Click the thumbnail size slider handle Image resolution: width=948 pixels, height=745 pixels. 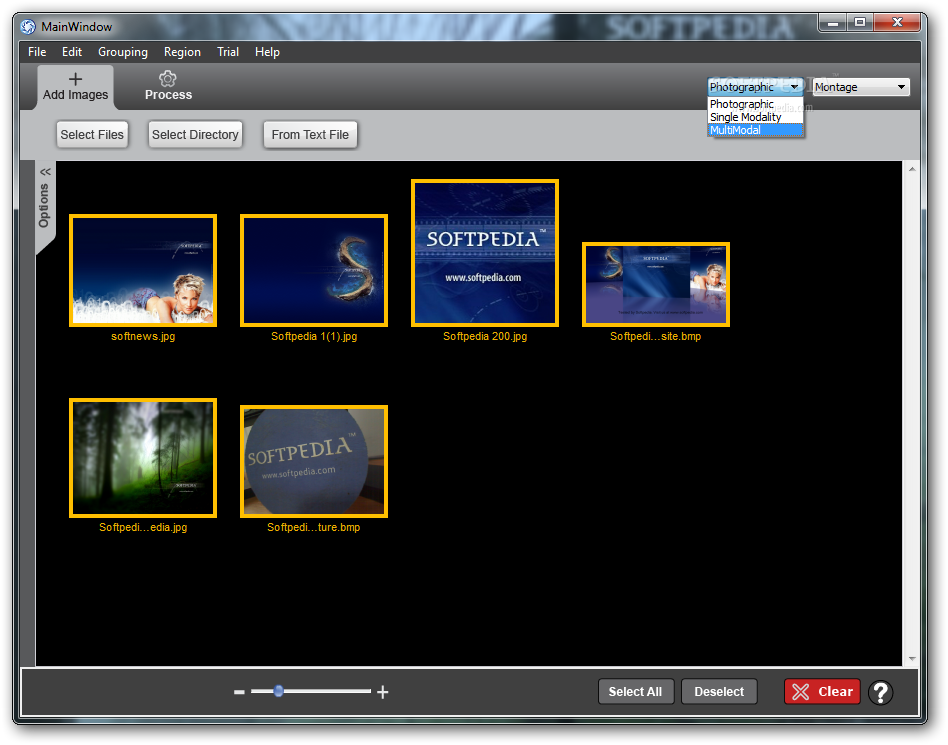coord(279,691)
